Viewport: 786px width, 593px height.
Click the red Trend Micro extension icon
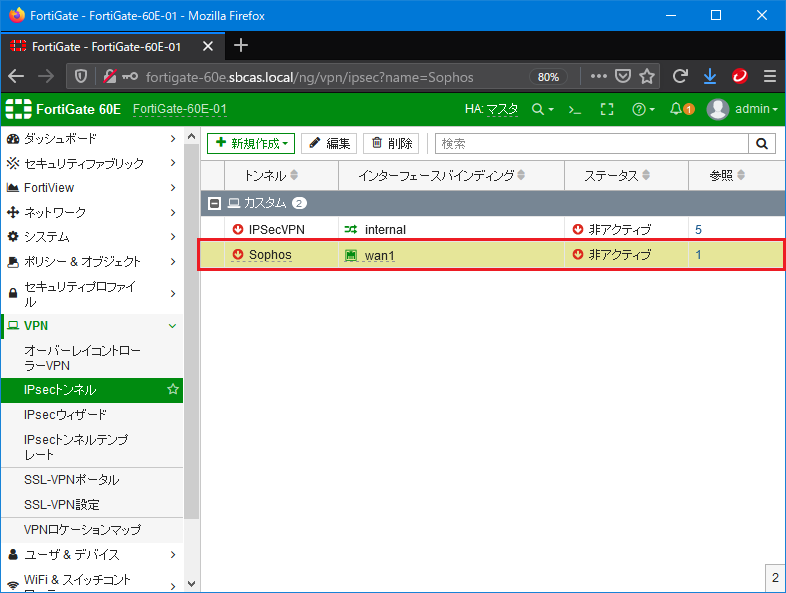(740, 77)
